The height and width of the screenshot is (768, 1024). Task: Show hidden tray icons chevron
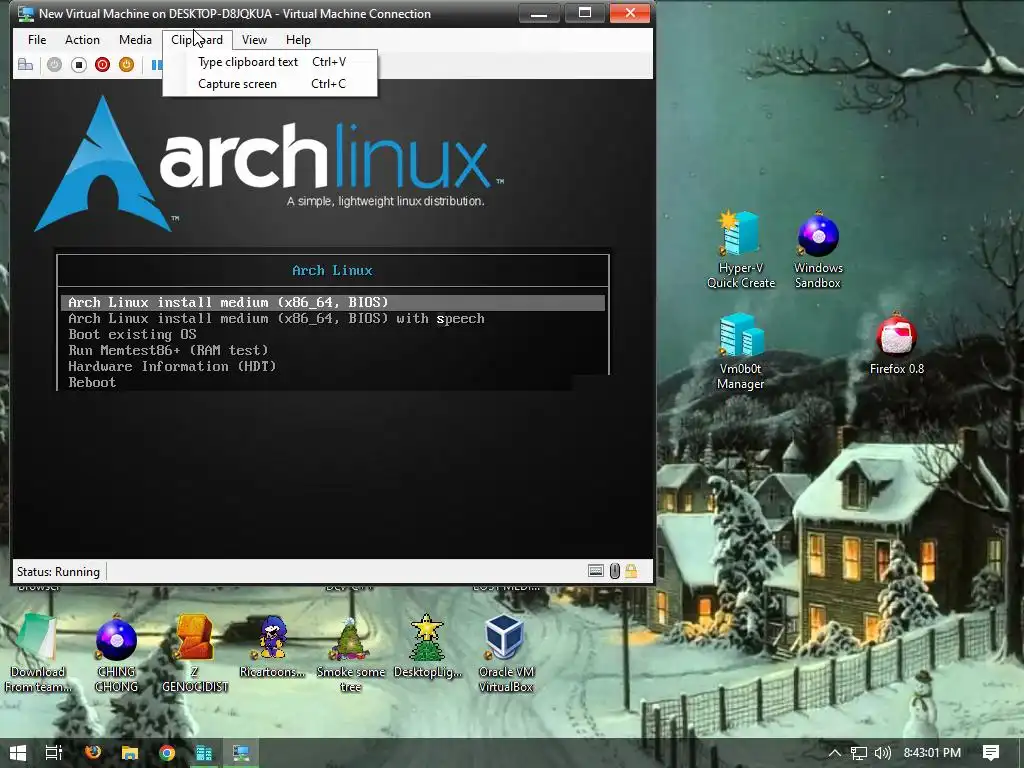[835, 752]
